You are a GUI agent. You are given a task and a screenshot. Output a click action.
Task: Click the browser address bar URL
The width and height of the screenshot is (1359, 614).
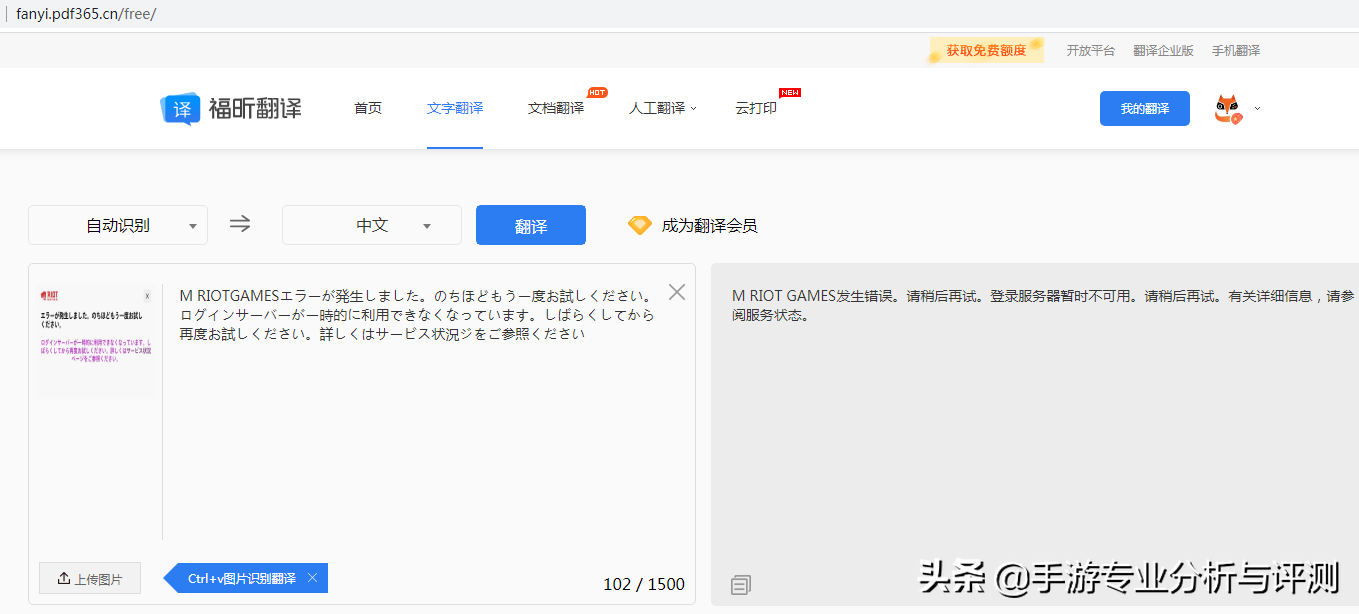tap(86, 14)
